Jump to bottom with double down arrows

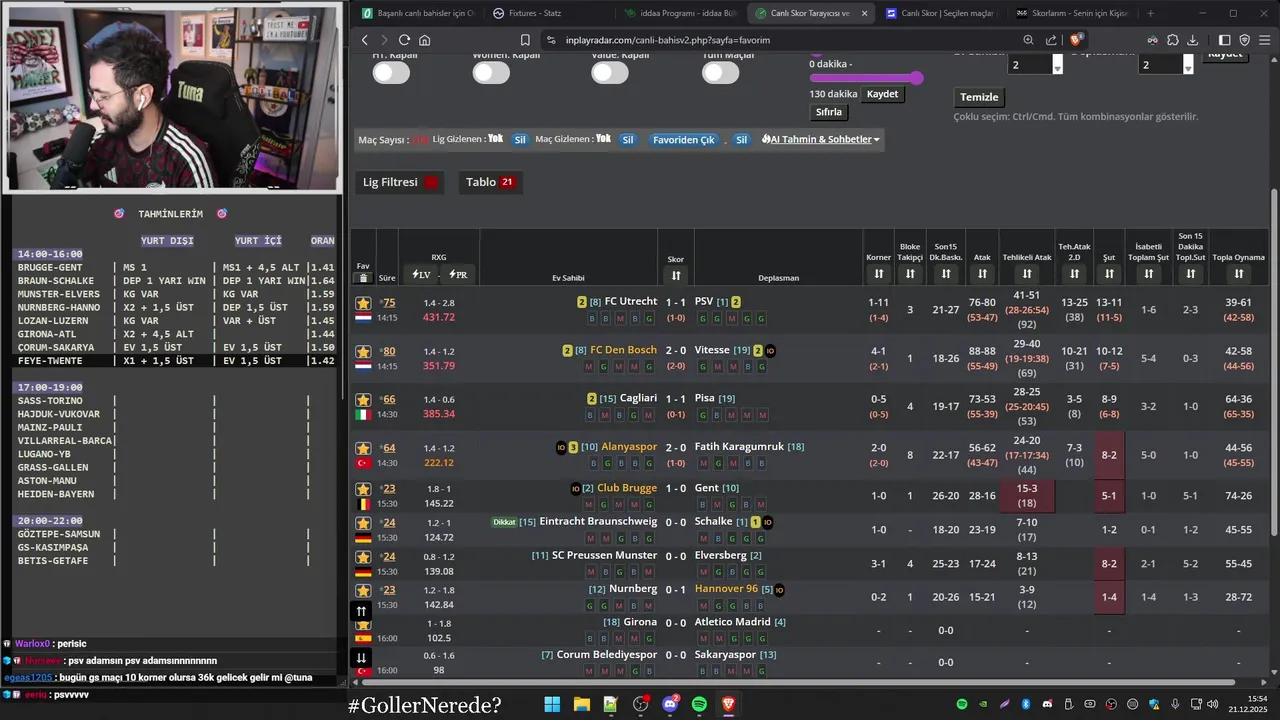[x=362, y=657]
